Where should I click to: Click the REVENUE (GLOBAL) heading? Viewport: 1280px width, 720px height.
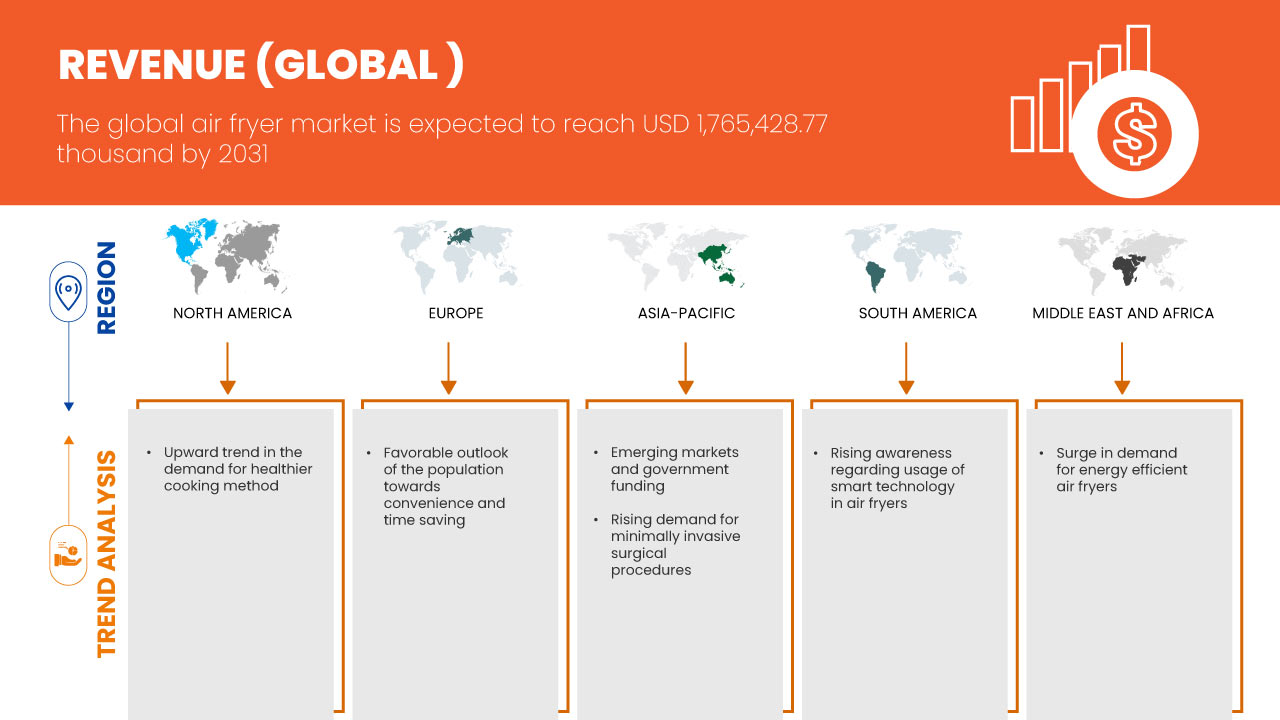coord(260,65)
